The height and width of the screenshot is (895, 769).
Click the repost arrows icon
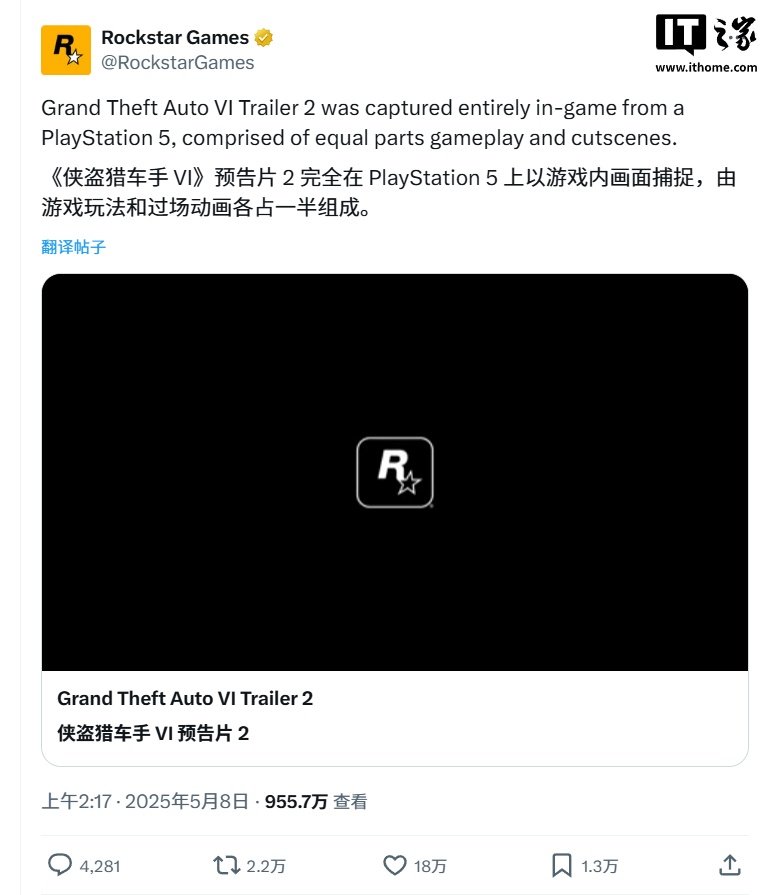tap(227, 865)
